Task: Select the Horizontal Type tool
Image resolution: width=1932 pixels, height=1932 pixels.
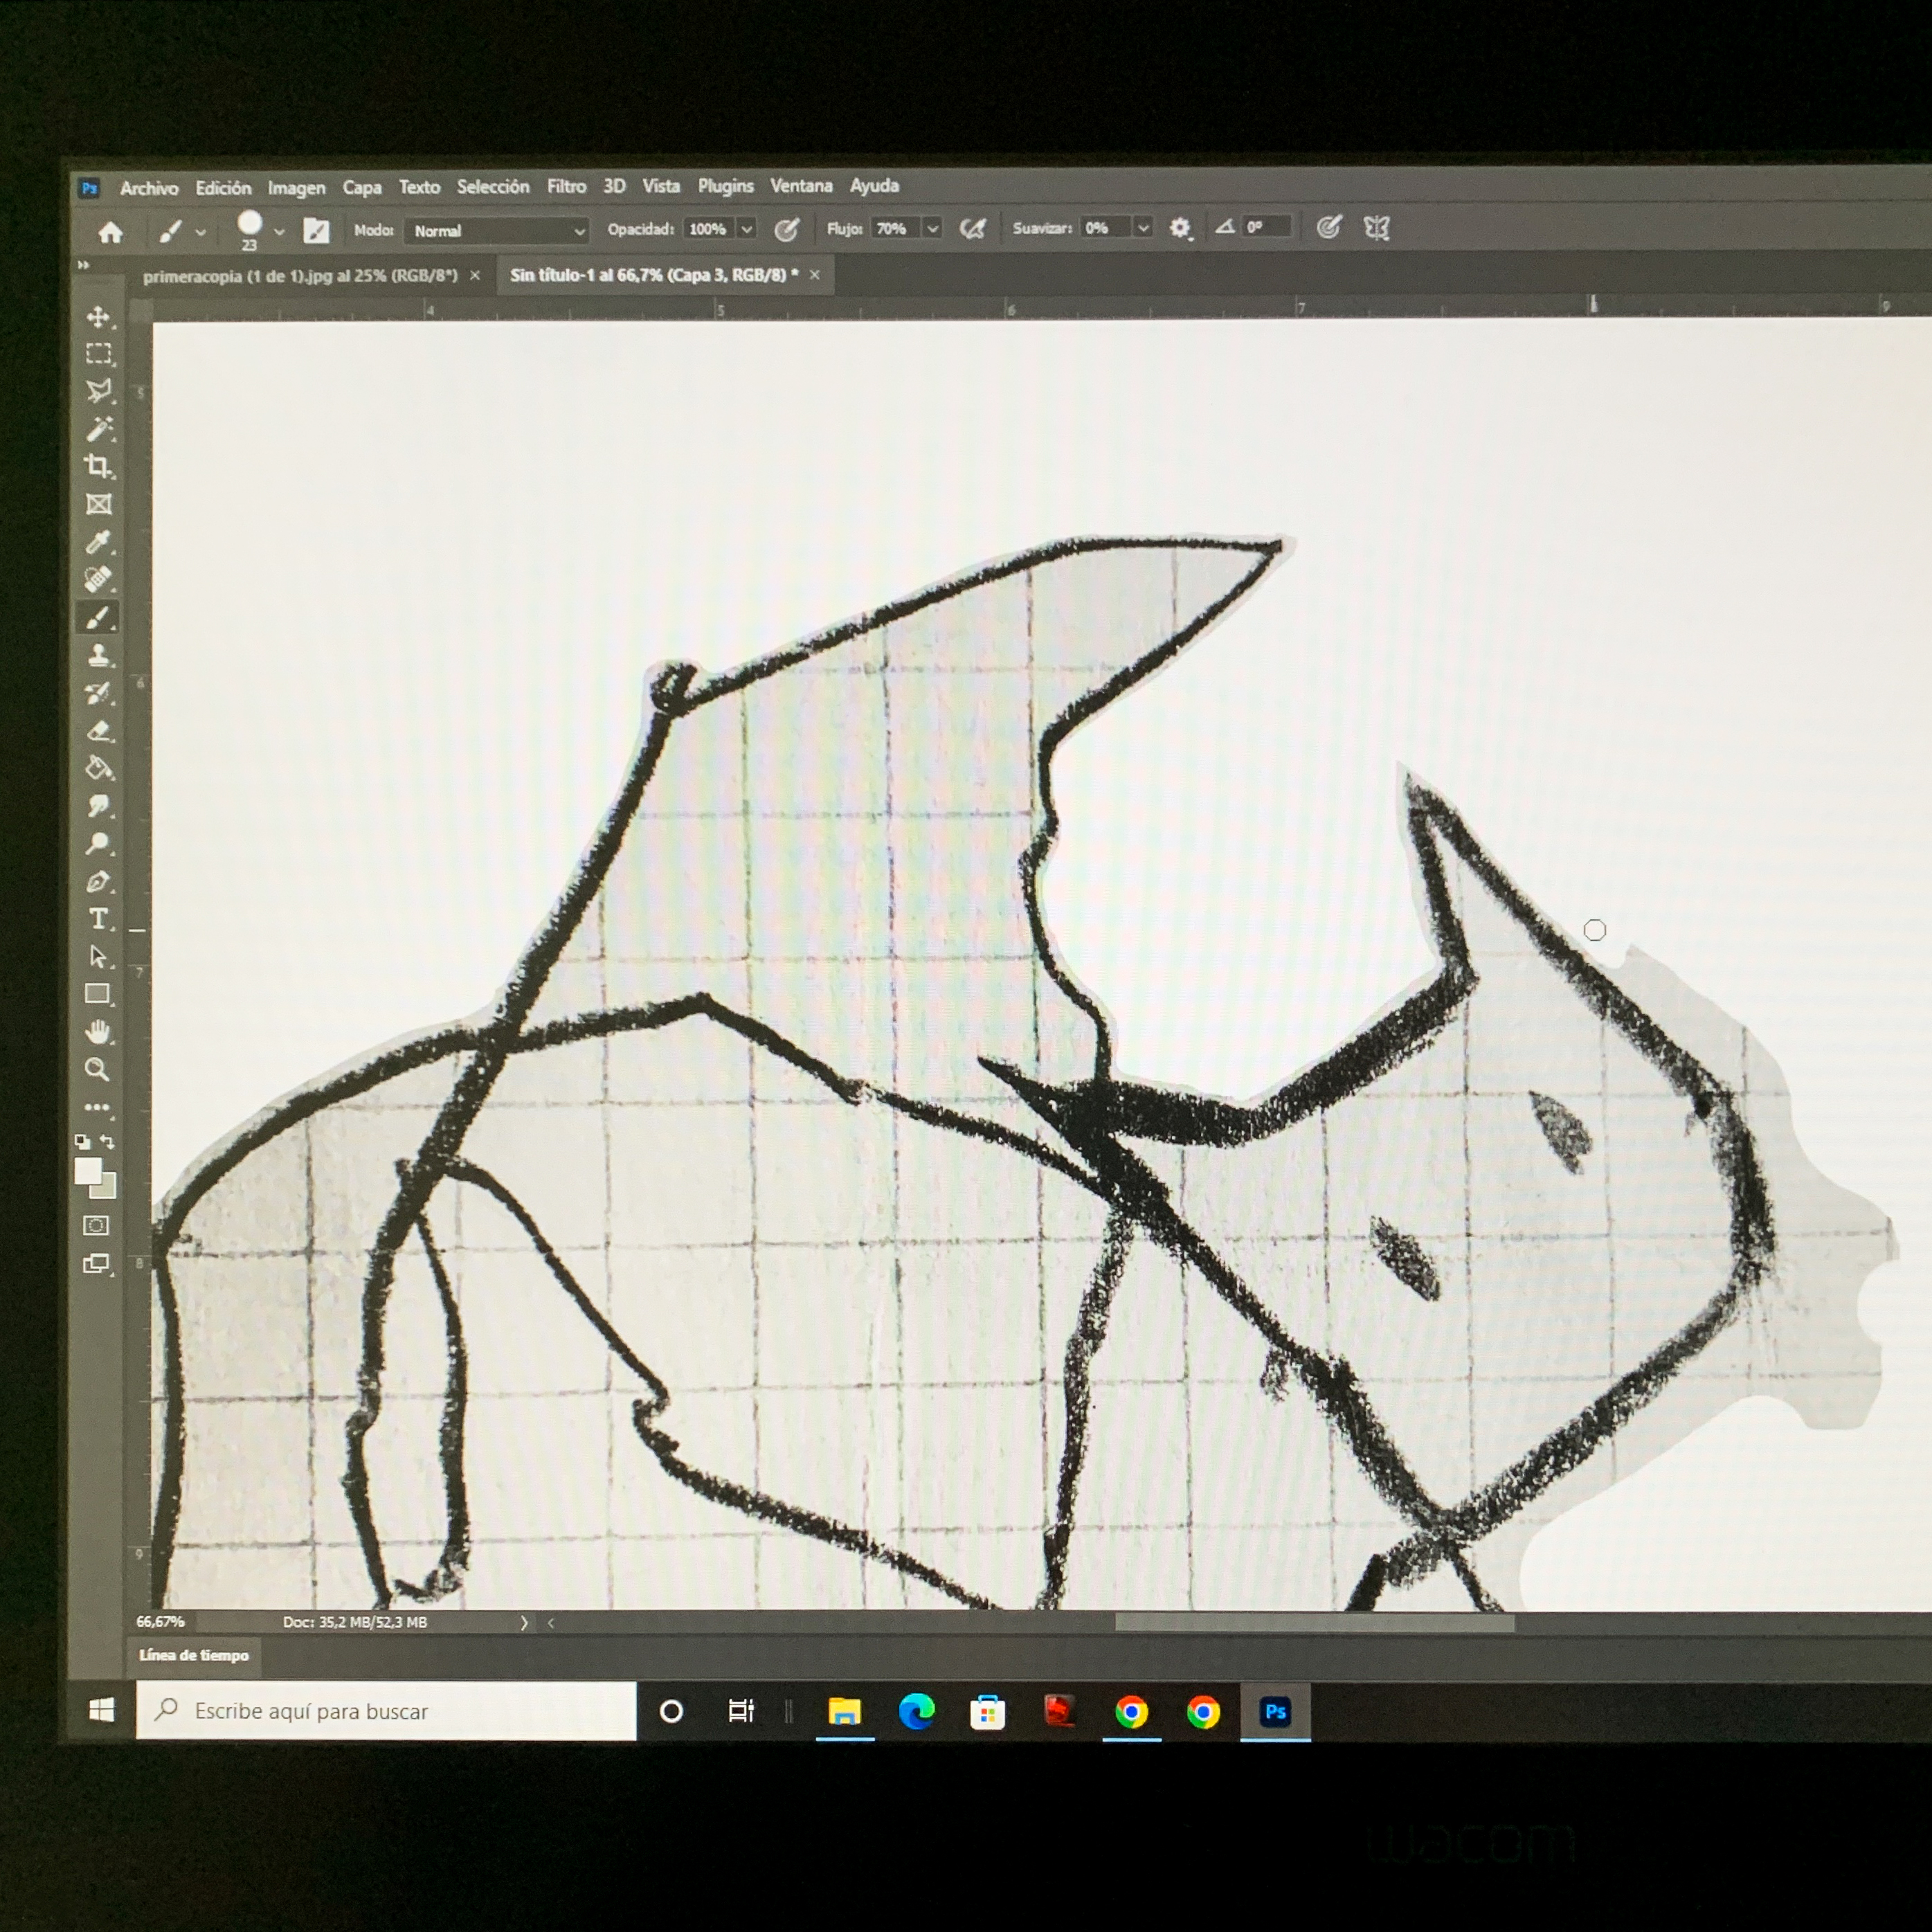Action: (x=98, y=919)
